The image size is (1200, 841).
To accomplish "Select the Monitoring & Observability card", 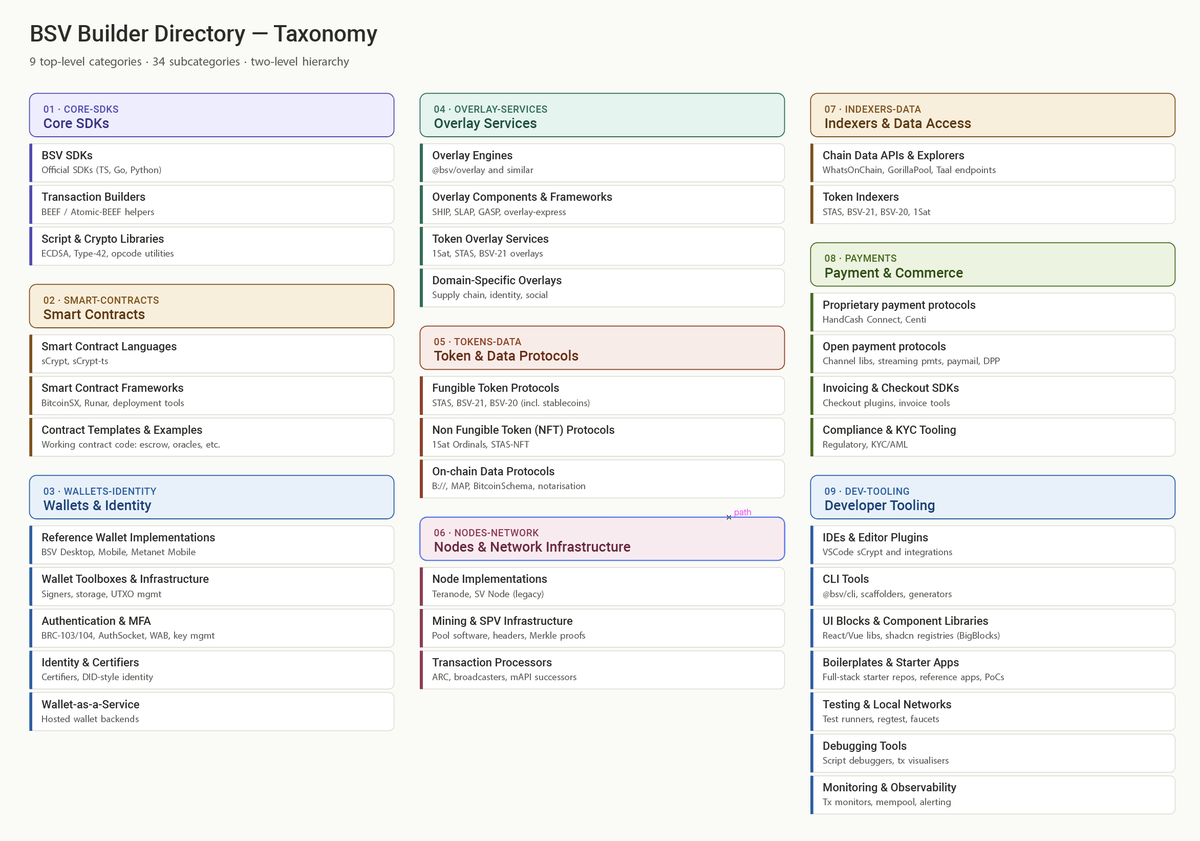I will [x=993, y=795].
